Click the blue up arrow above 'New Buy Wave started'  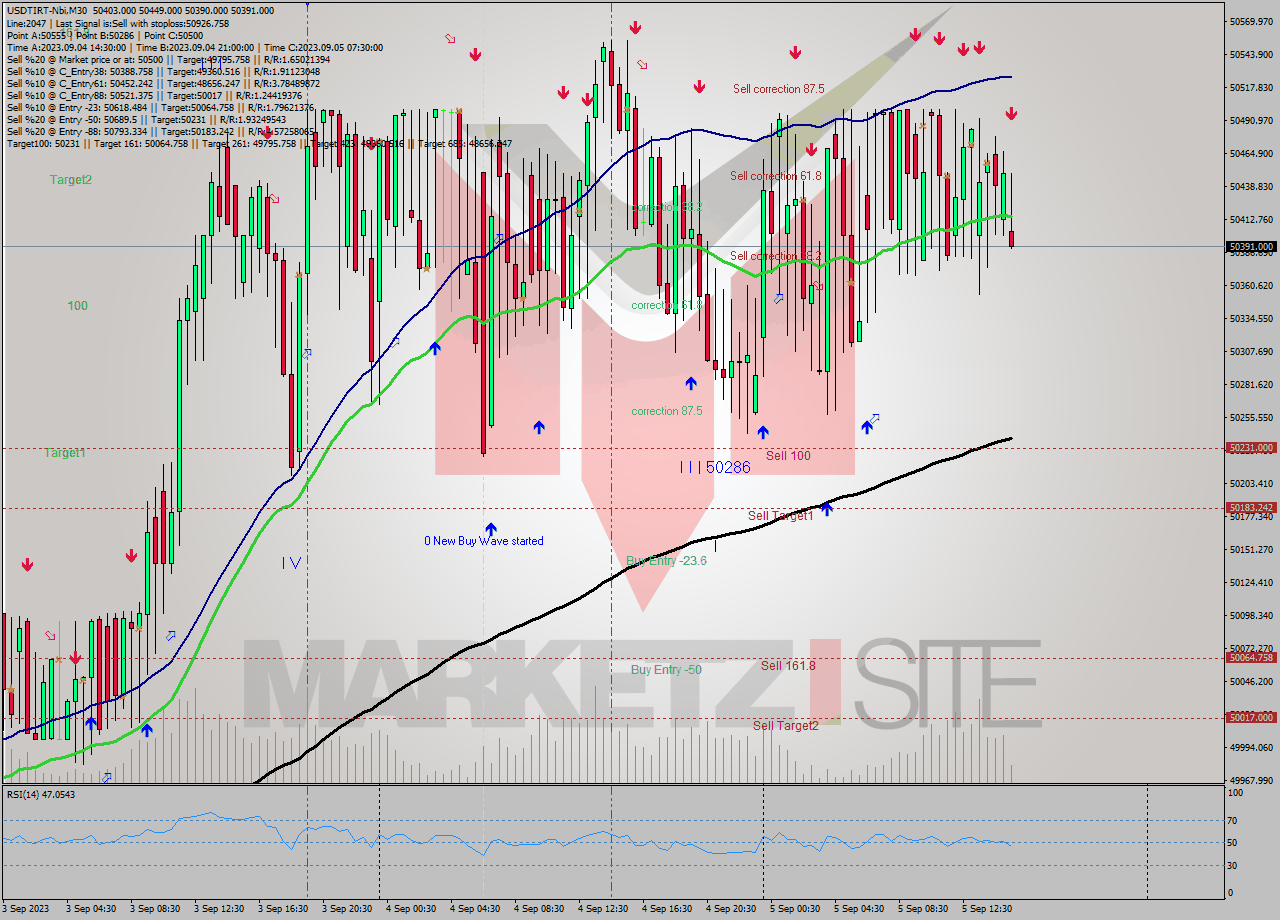[x=491, y=528]
